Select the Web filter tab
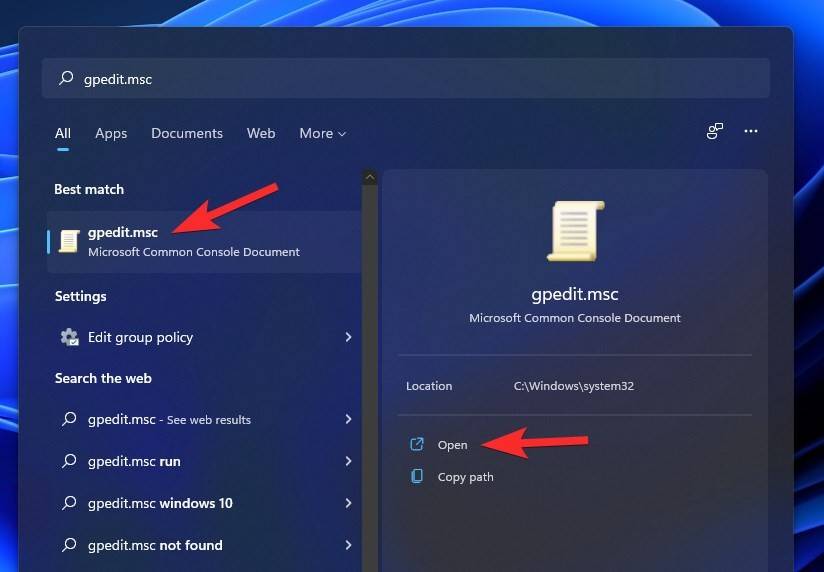The width and height of the screenshot is (824, 572). coord(261,134)
